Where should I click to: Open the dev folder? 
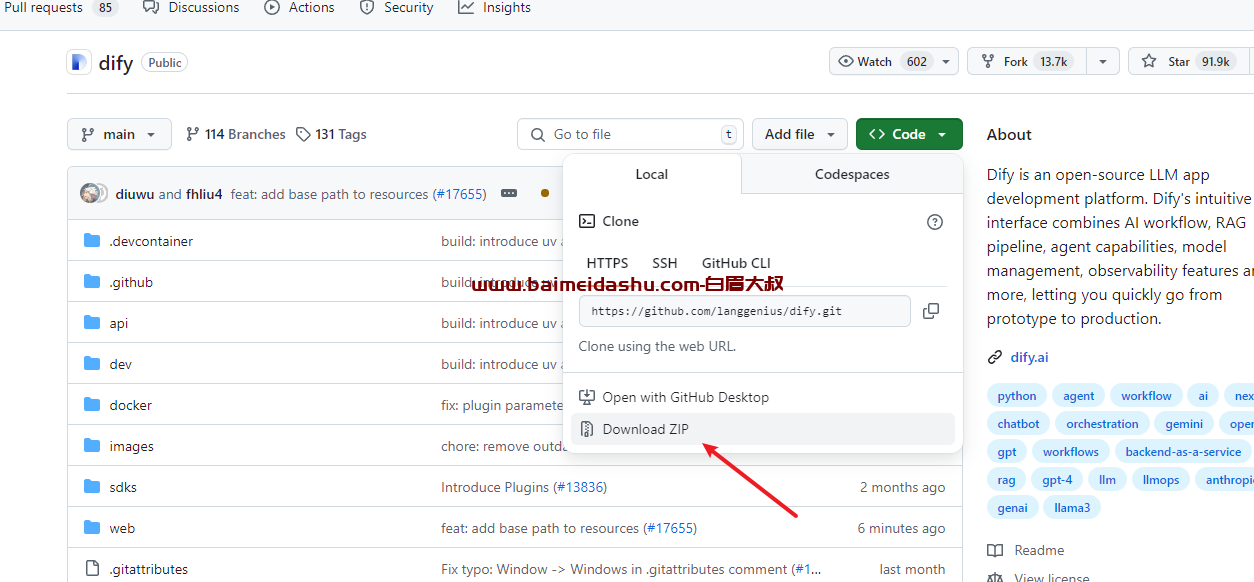[120, 364]
